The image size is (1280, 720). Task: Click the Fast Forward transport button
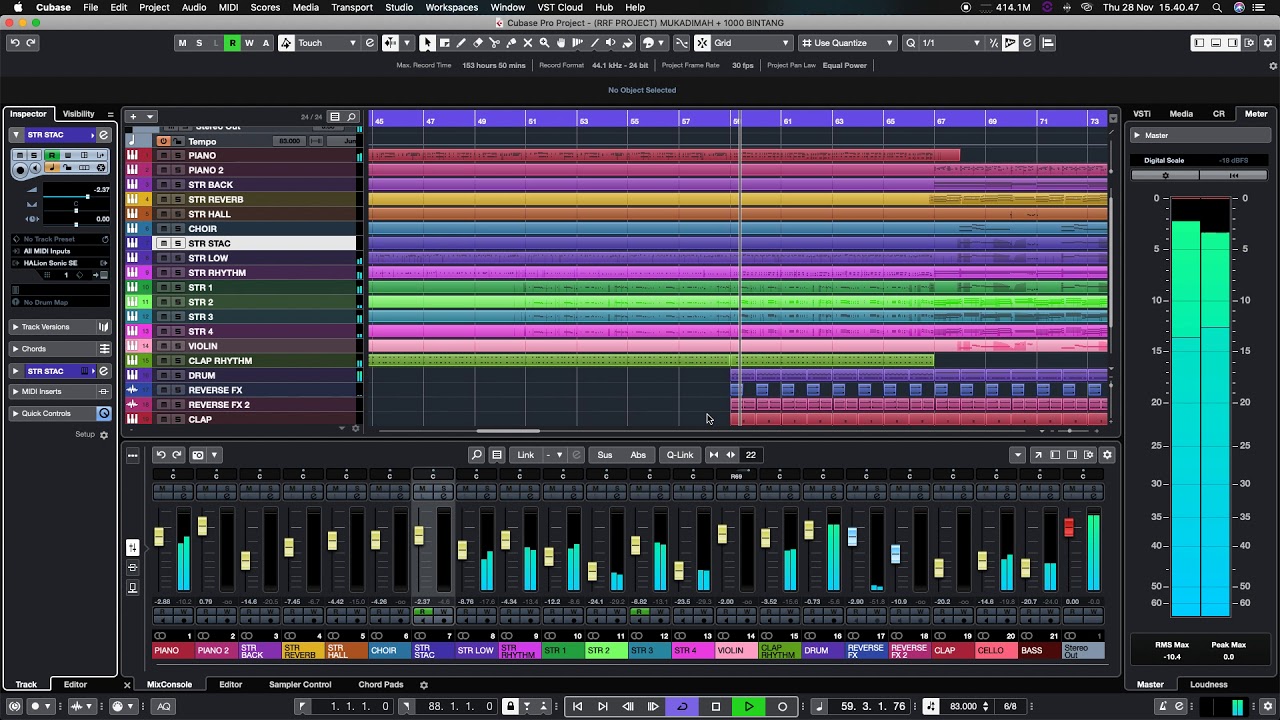654,707
